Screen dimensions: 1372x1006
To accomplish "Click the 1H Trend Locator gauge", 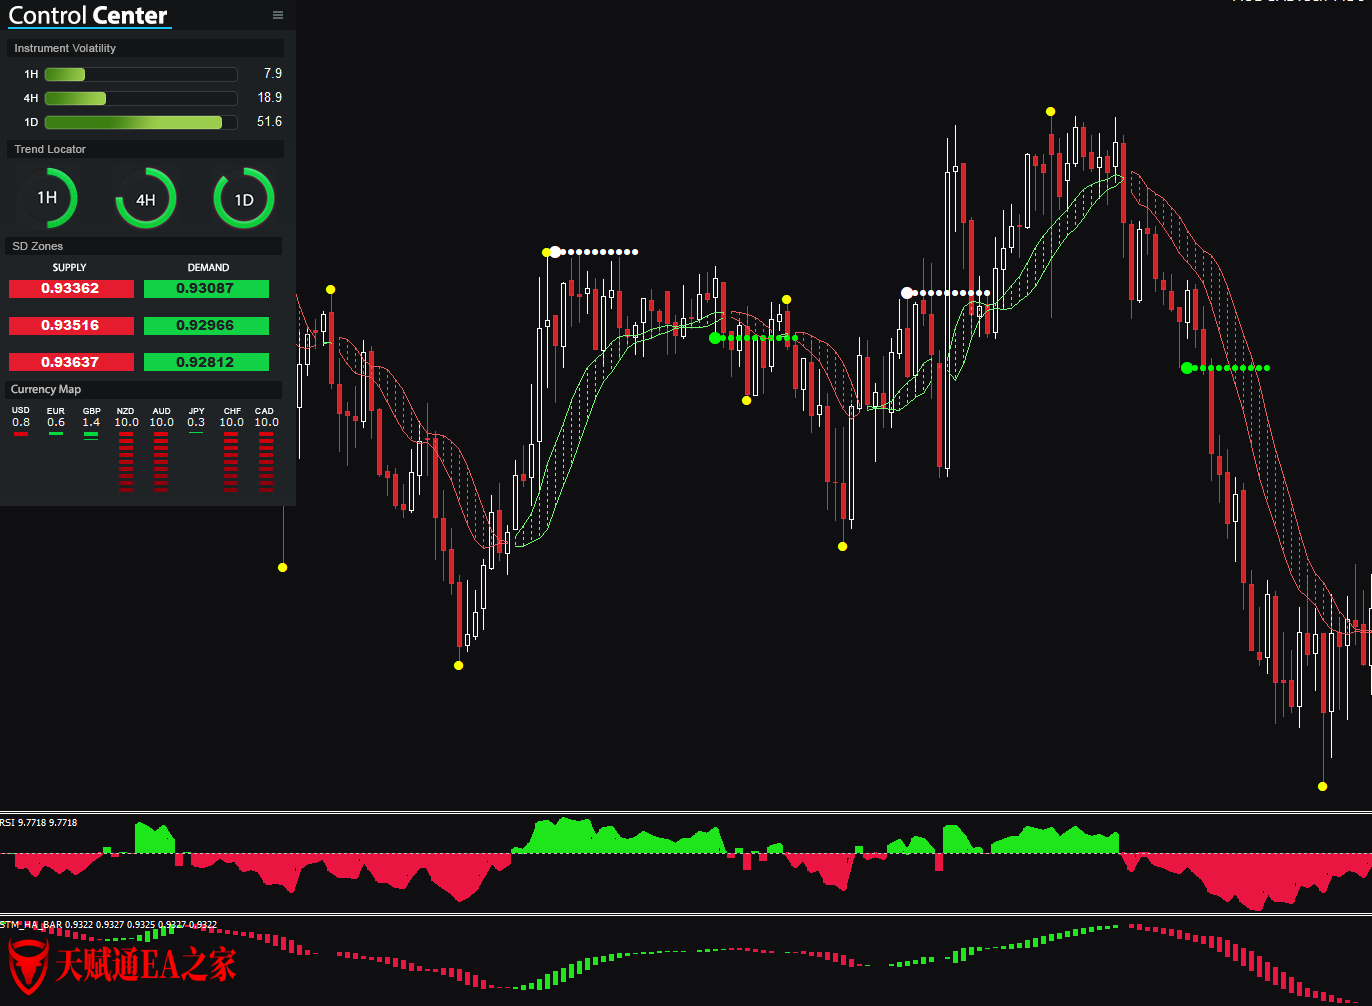I will pyautogui.click(x=47, y=198).
